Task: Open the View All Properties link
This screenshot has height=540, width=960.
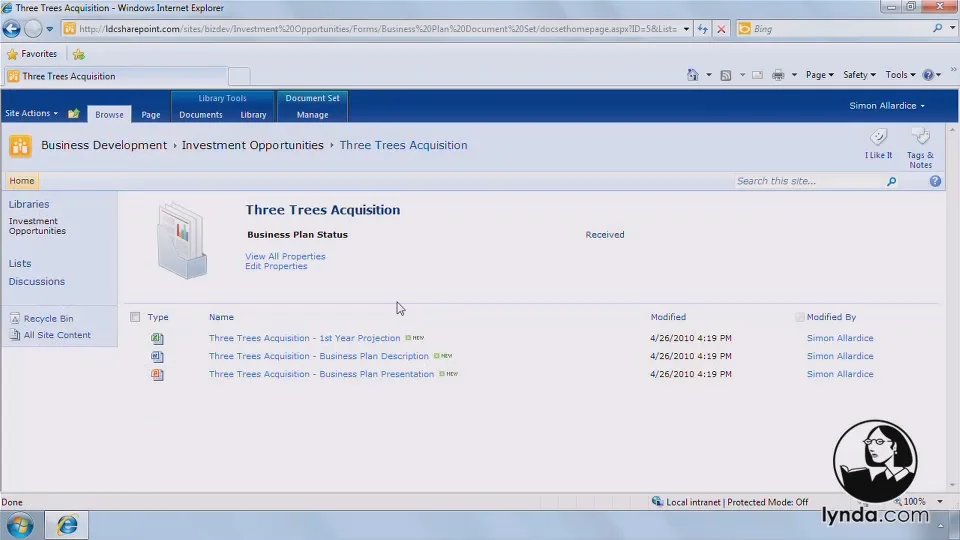Action: pyautogui.click(x=285, y=257)
